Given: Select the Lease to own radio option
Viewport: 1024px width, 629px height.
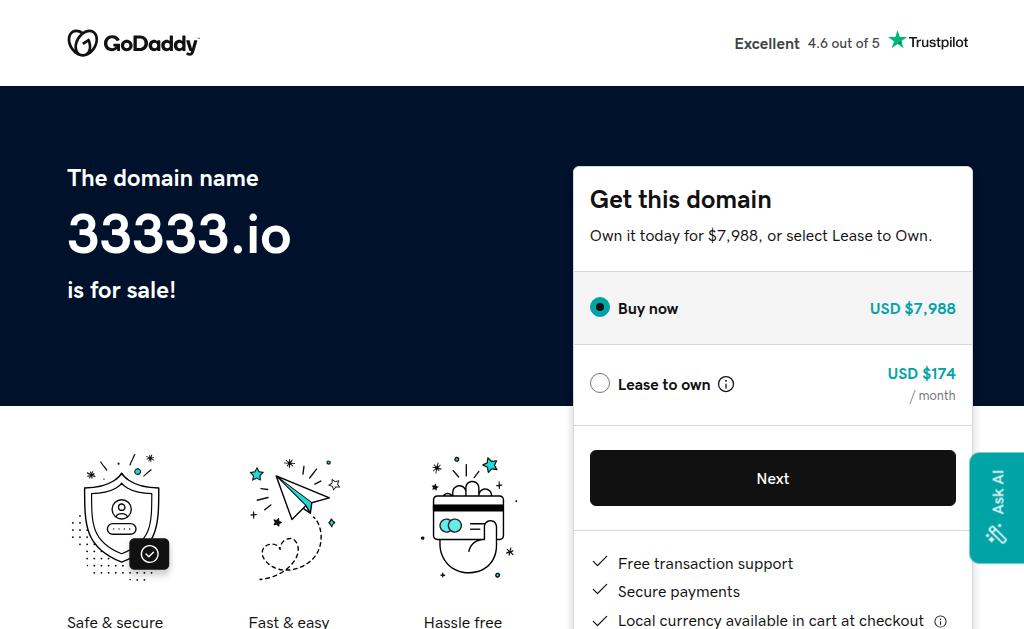Looking at the screenshot, I should [600, 383].
